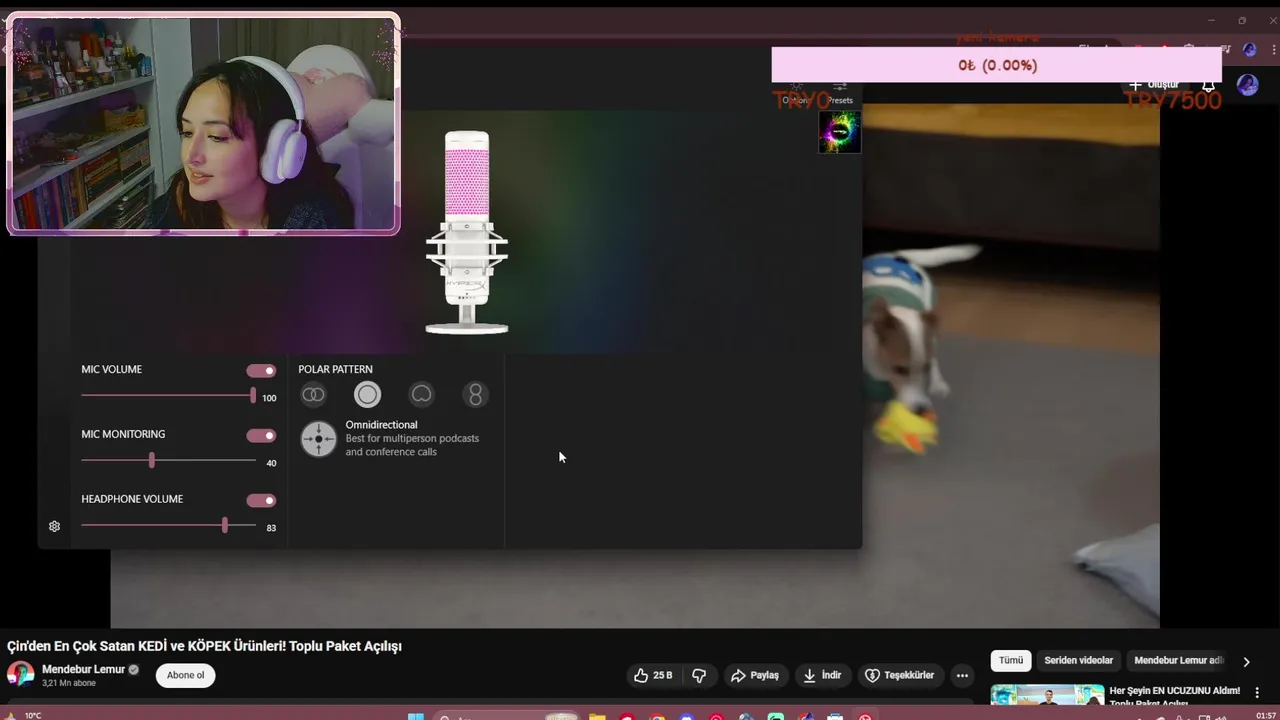Screen dimensions: 1280x720
Task: Toggle the Mic Monitoring switch
Action: pyautogui.click(x=261, y=436)
